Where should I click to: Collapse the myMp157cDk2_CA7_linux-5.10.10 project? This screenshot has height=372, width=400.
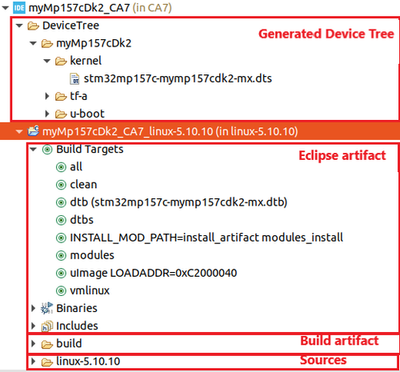(x=19, y=132)
